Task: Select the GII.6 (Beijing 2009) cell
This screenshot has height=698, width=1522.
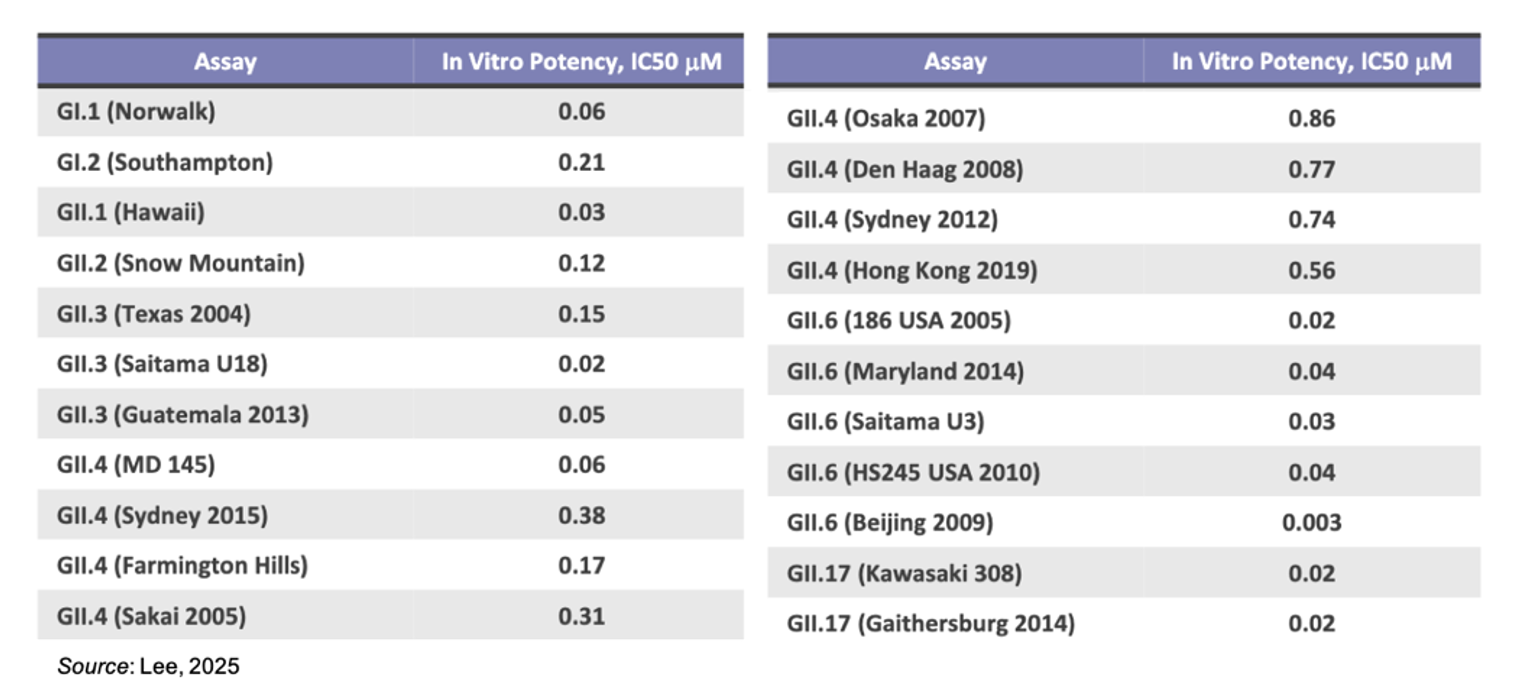Action: [890, 522]
